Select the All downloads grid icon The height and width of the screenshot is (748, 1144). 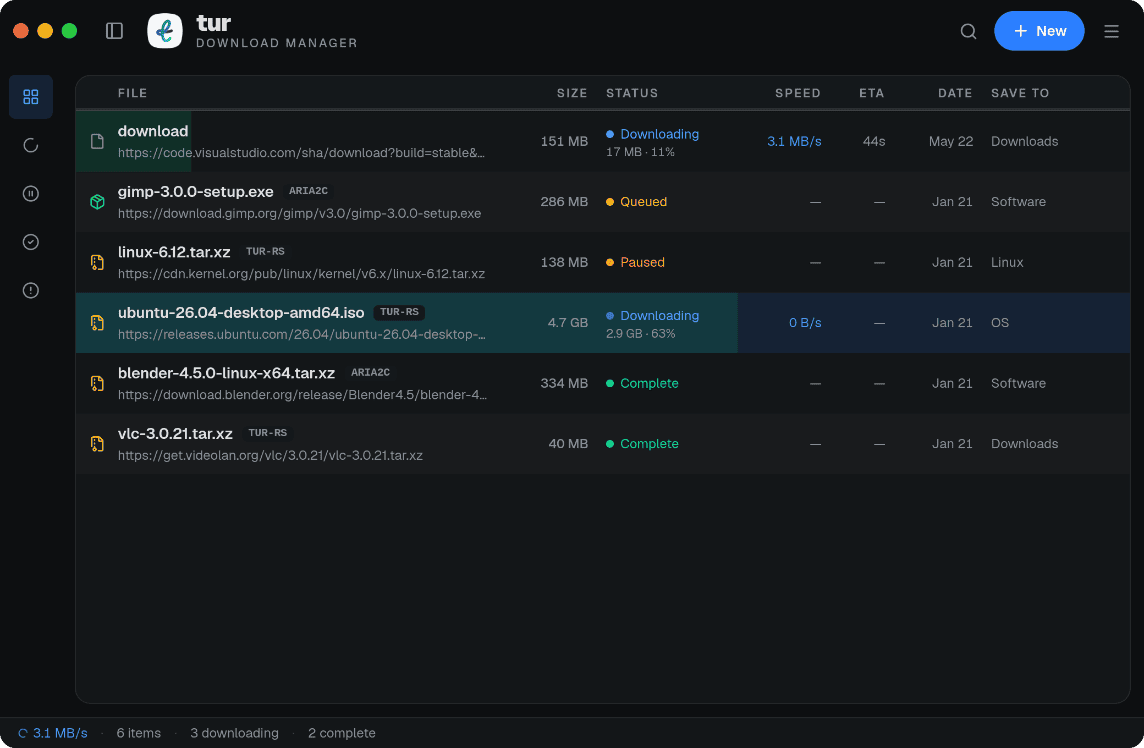31,96
